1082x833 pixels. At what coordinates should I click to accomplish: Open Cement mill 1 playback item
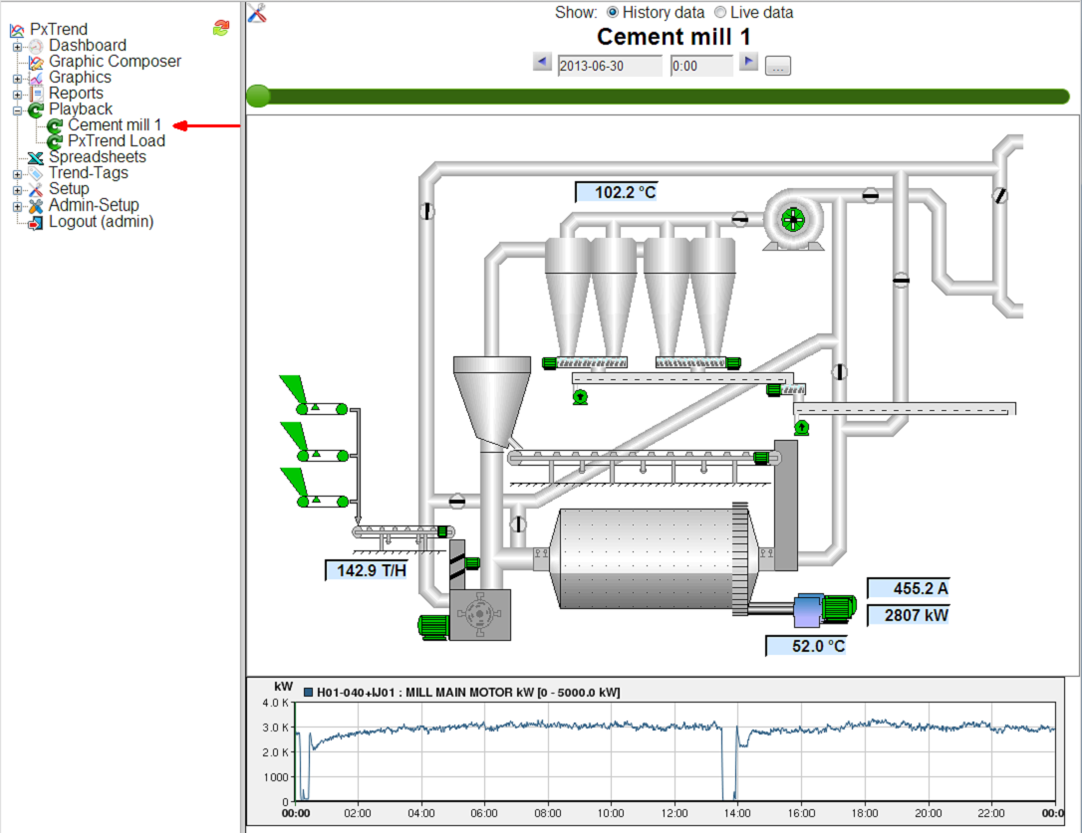tap(114, 125)
